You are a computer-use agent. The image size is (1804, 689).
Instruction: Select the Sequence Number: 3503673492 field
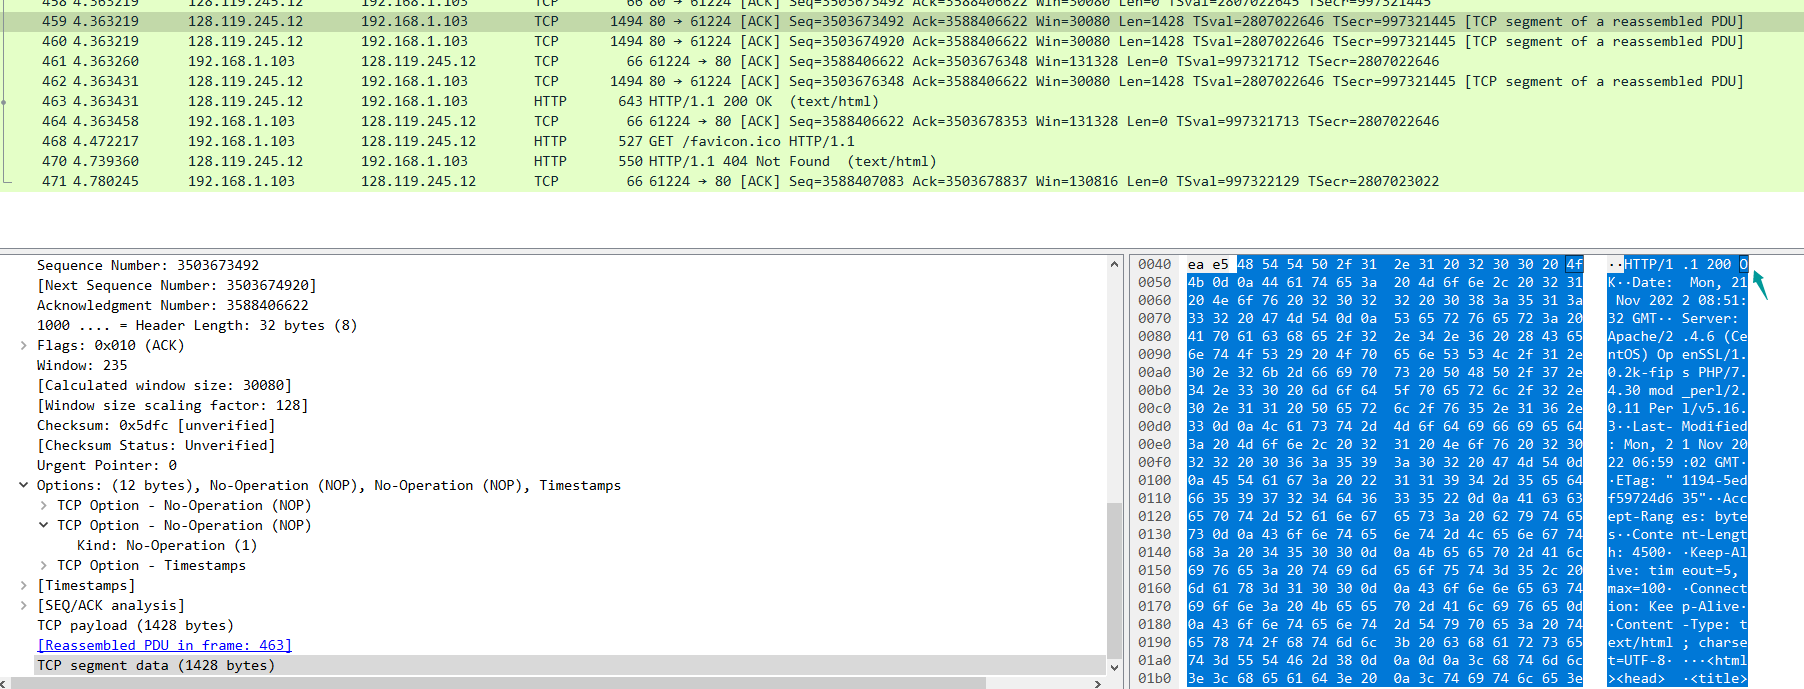click(147, 265)
